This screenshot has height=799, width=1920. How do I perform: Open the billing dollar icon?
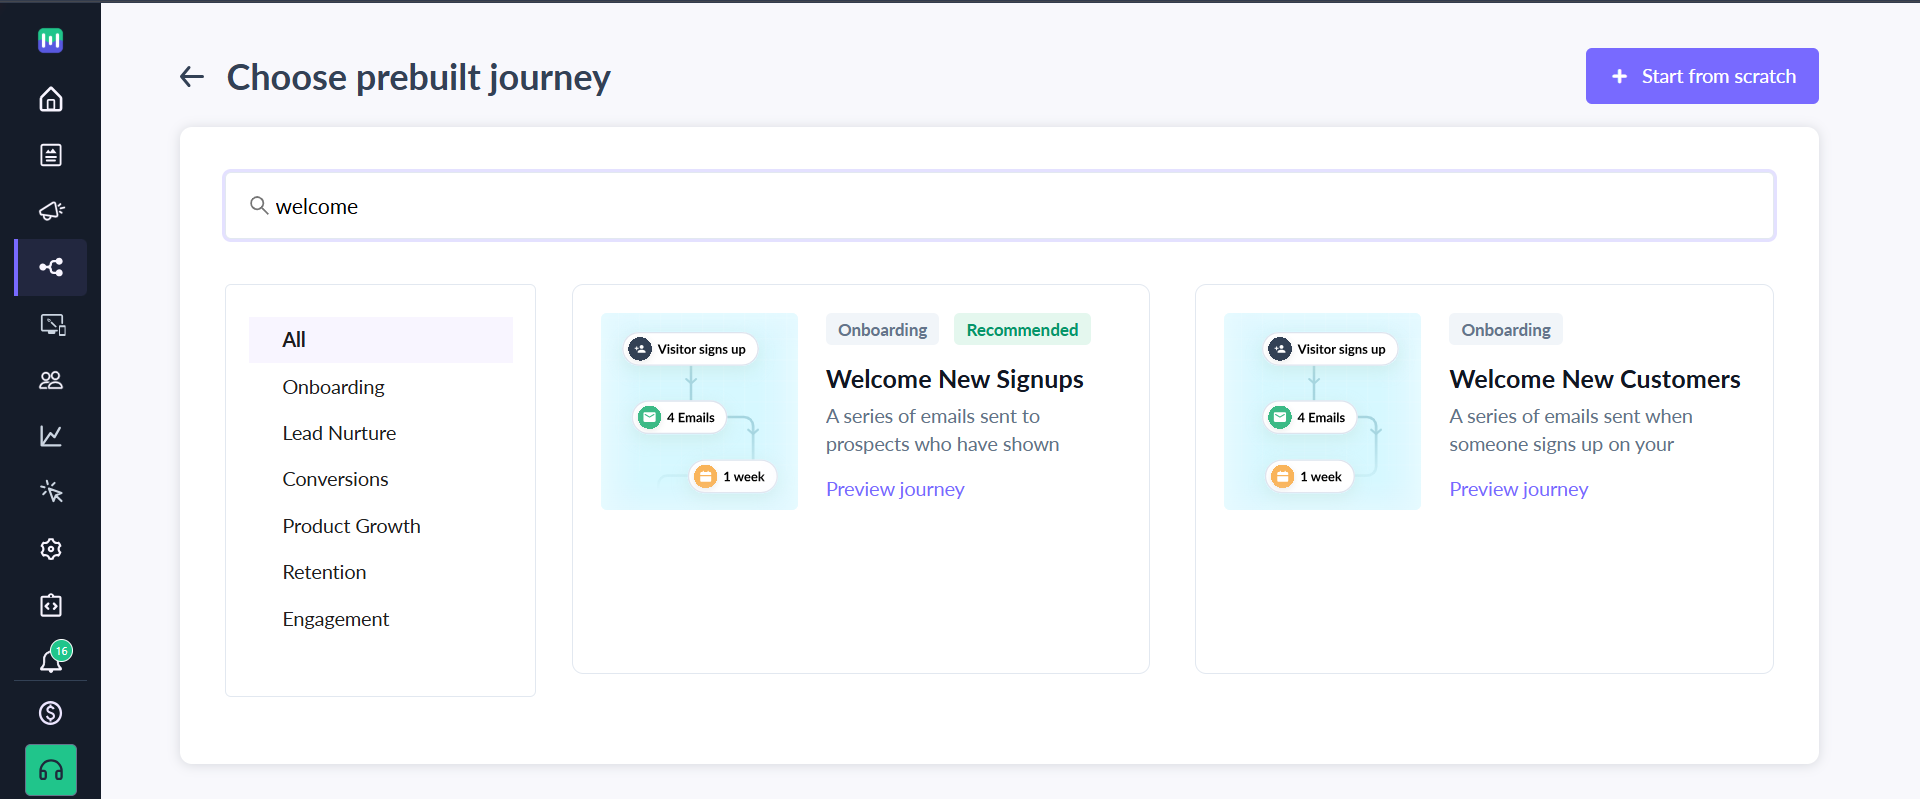(51, 713)
